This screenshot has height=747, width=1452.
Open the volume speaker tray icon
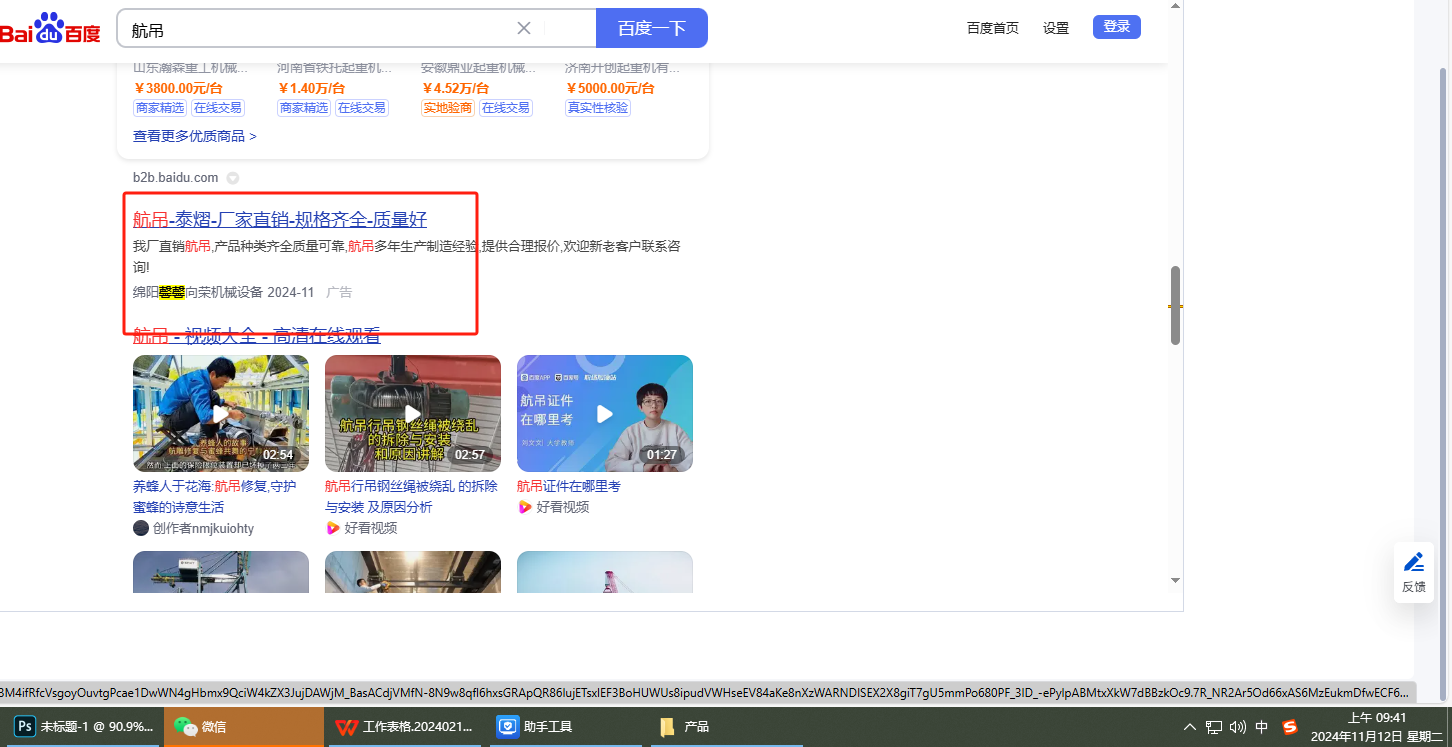click(1238, 727)
